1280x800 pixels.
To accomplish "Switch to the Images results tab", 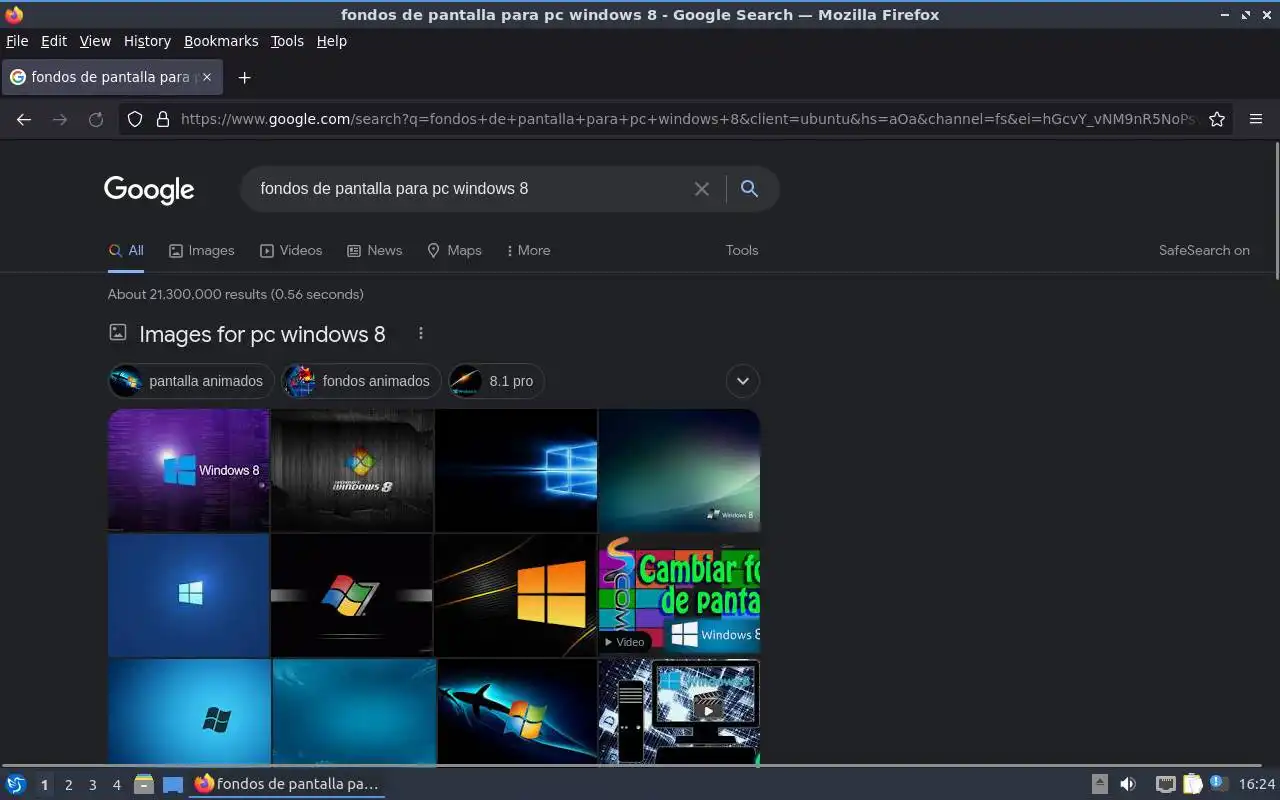I will tap(202, 251).
